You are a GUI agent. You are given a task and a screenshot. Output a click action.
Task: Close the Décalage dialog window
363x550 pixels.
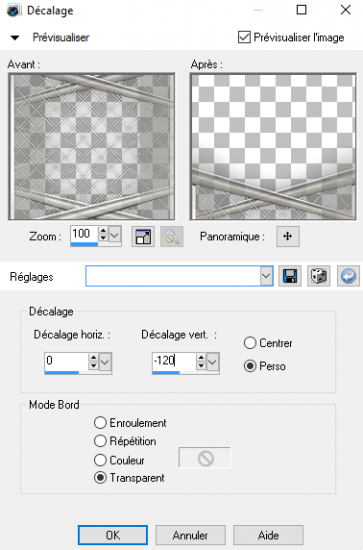345,10
